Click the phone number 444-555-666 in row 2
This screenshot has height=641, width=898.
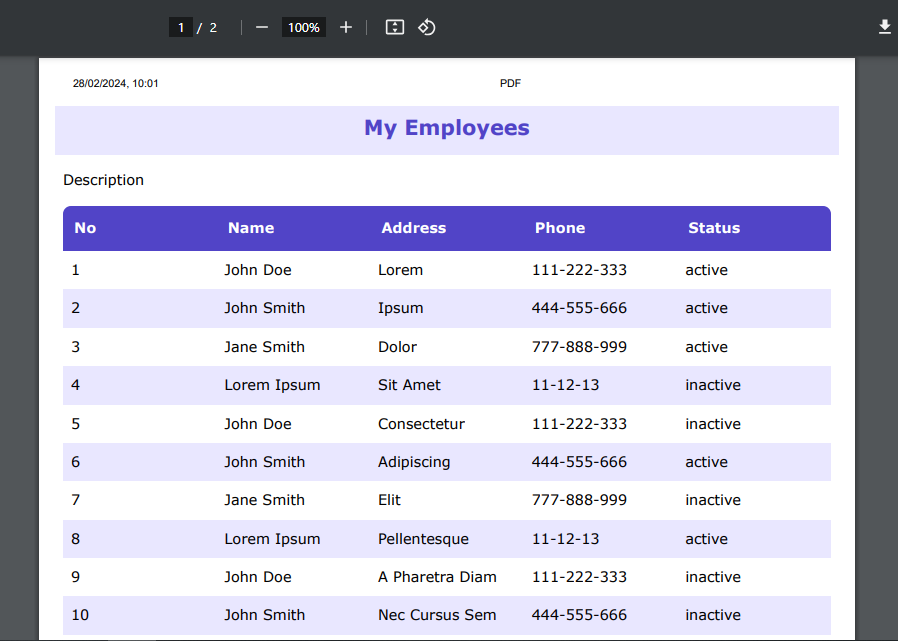pyautogui.click(x=579, y=308)
